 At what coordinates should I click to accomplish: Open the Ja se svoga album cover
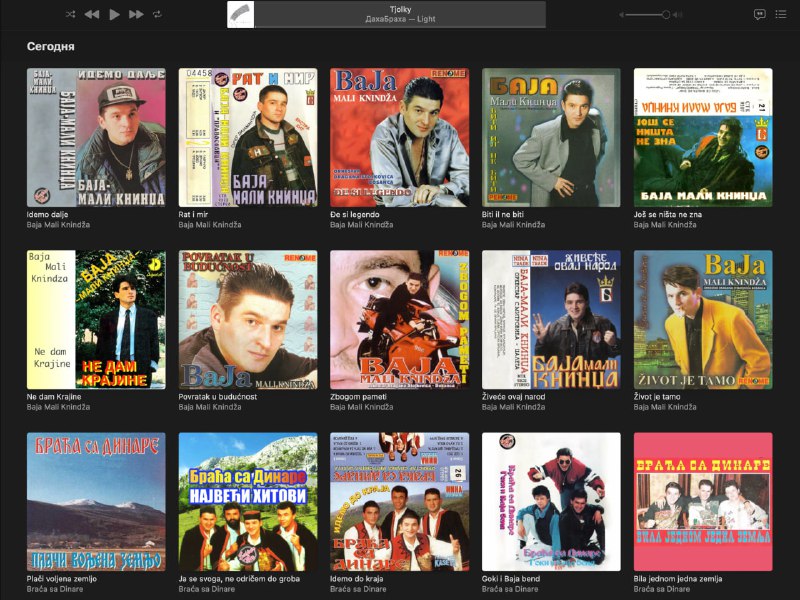point(248,502)
